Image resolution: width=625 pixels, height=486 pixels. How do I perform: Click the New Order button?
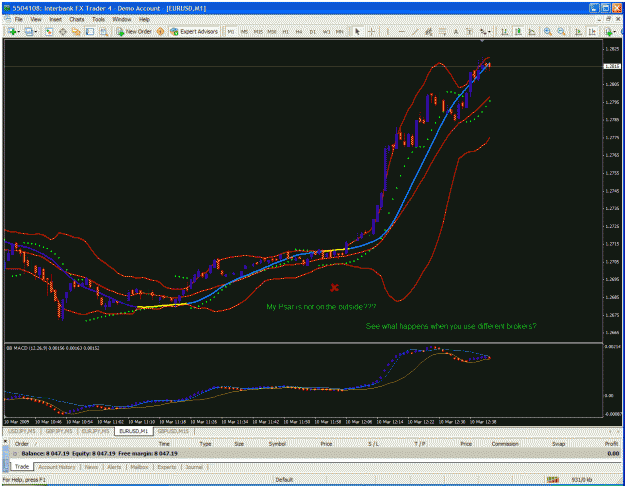click(134, 31)
